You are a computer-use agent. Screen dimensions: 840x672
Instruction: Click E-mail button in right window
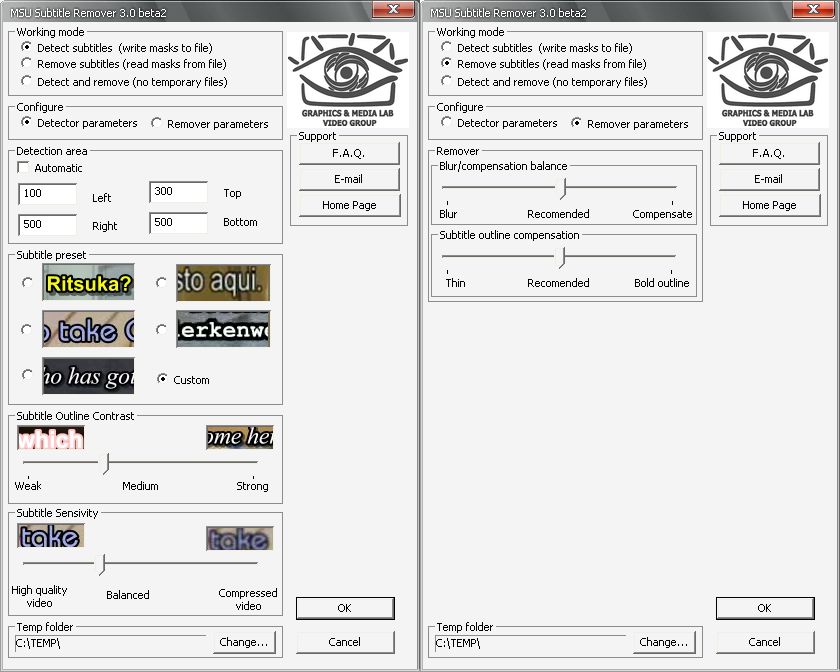(x=769, y=179)
